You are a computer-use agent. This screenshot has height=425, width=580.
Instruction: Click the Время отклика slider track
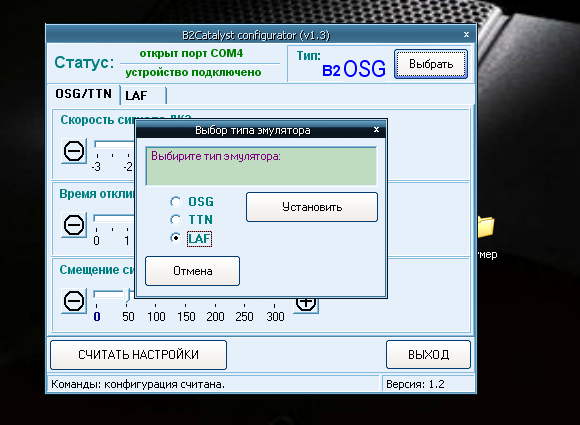[x=114, y=218]
